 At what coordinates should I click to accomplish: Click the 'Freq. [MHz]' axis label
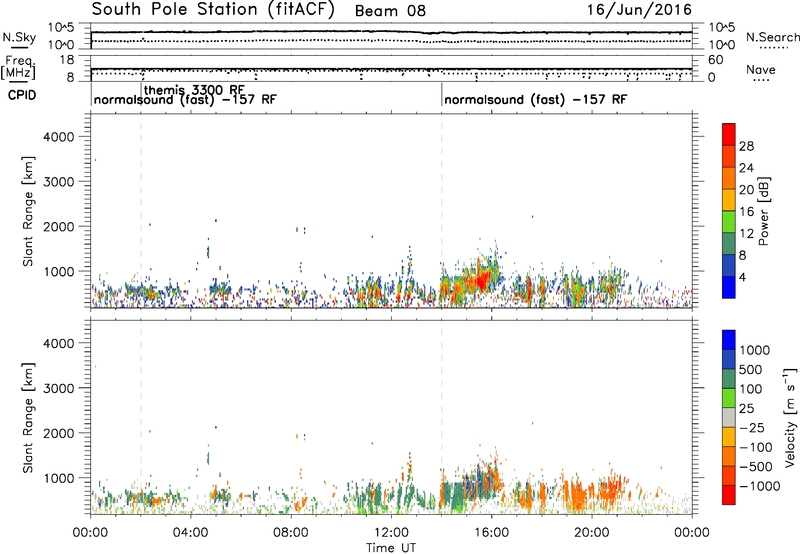coord(19,68)
